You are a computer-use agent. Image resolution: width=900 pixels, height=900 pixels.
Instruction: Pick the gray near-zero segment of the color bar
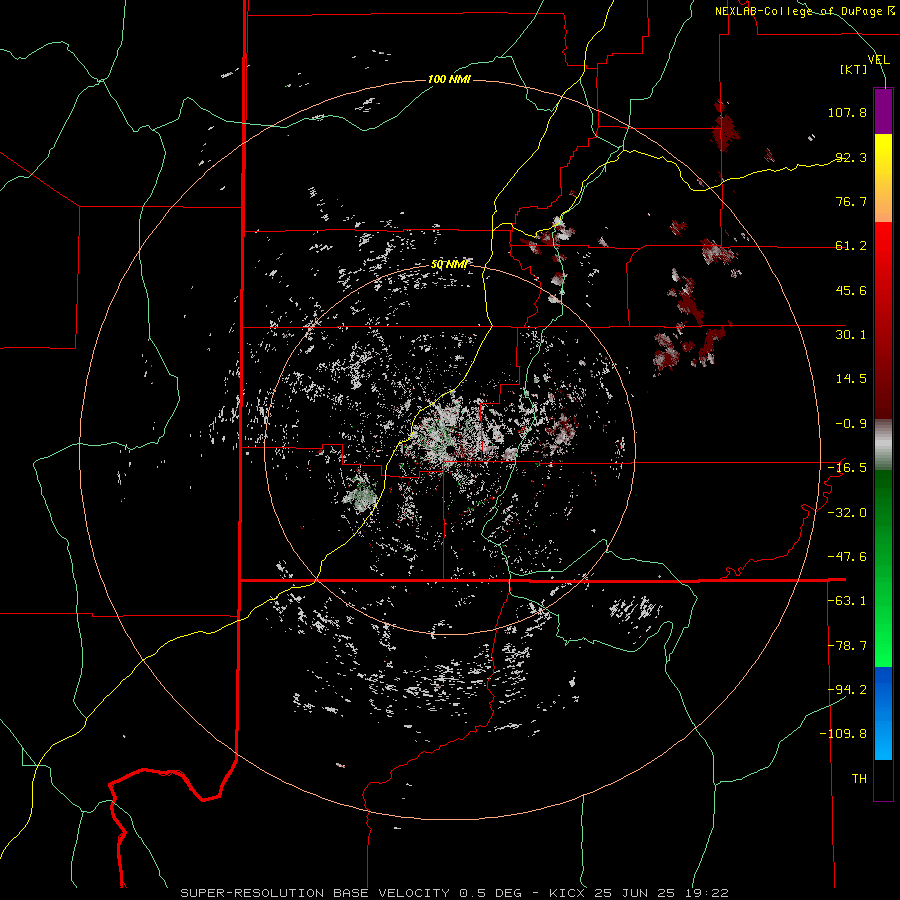coord(883,445)
